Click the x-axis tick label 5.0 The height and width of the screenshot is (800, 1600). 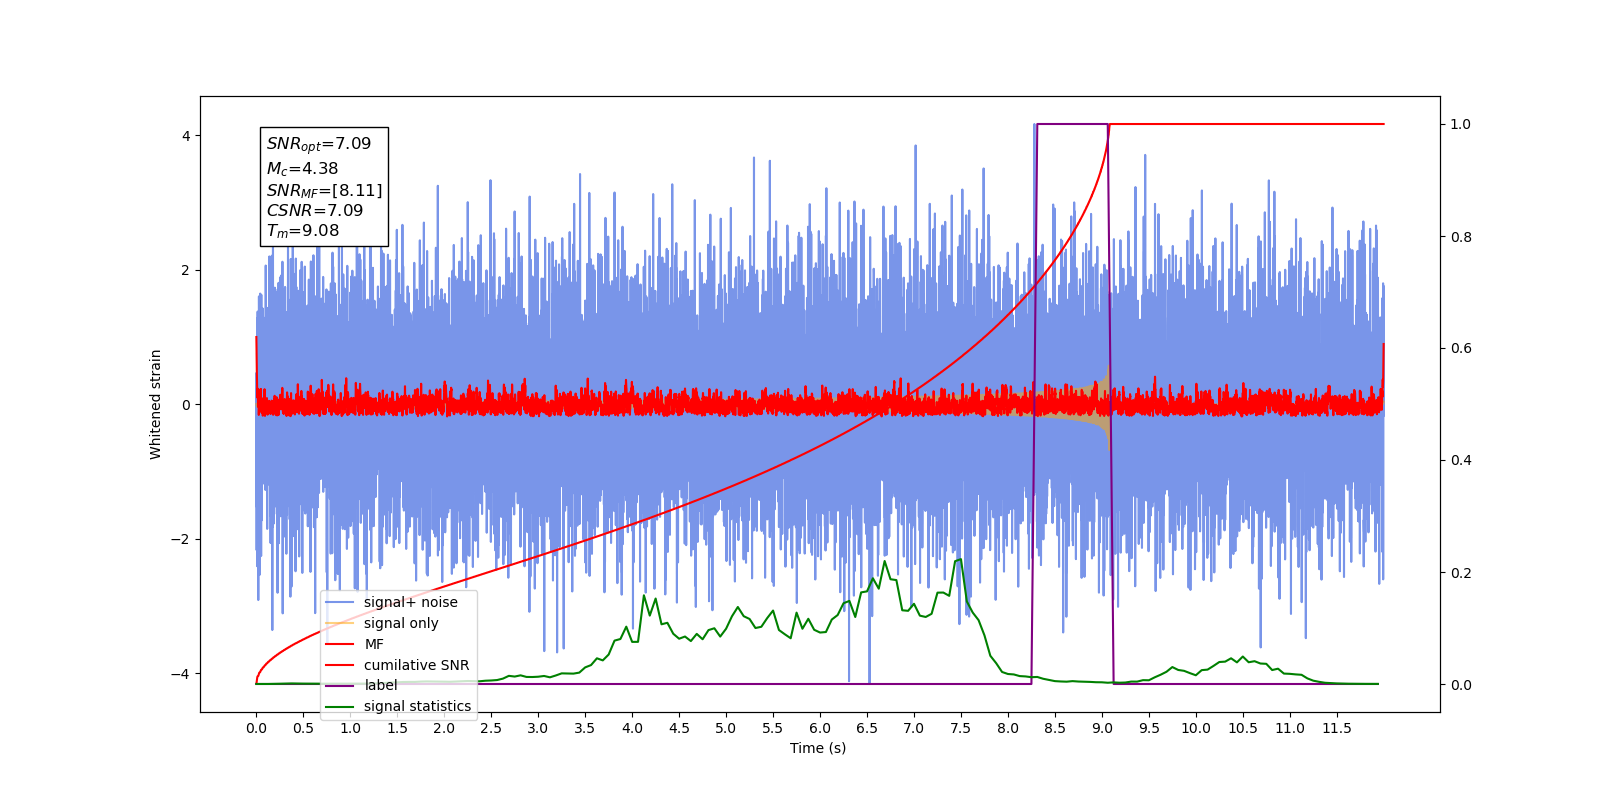726,728
